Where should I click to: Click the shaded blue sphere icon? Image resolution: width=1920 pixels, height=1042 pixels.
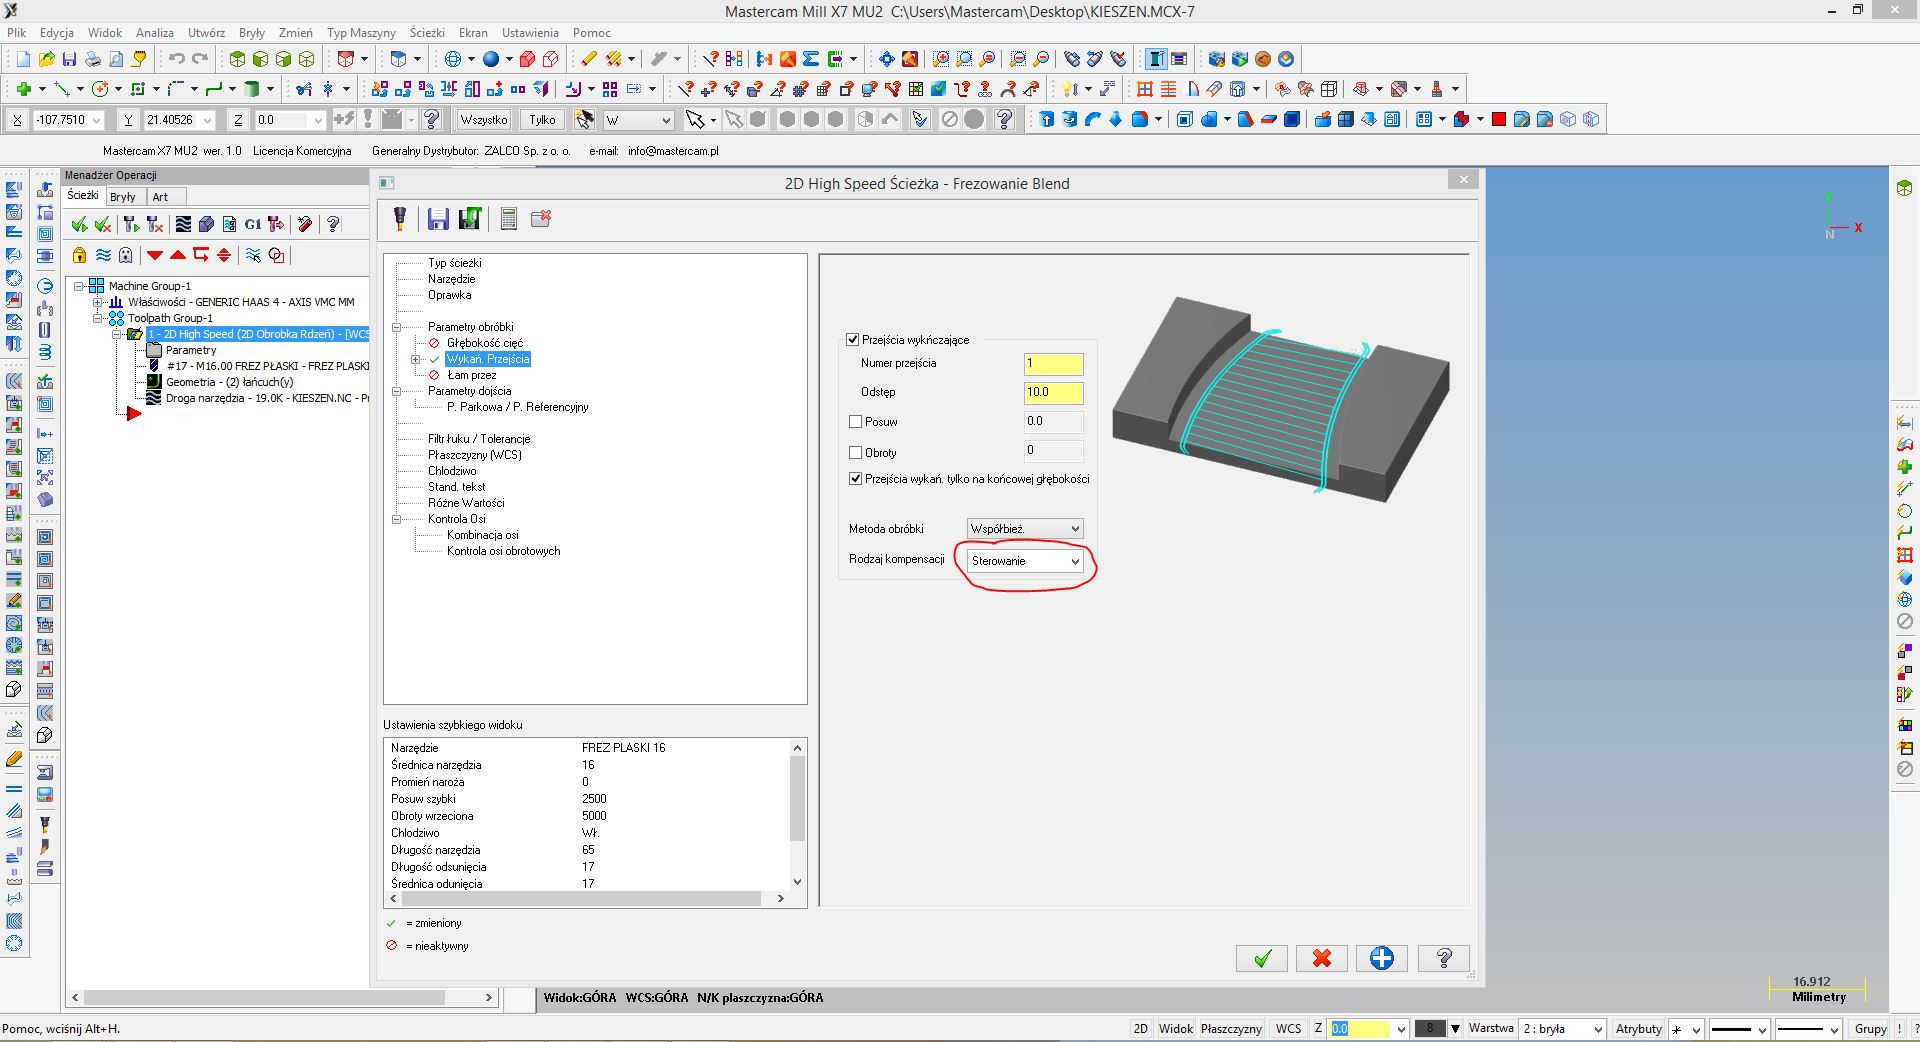tap(491, 59)
